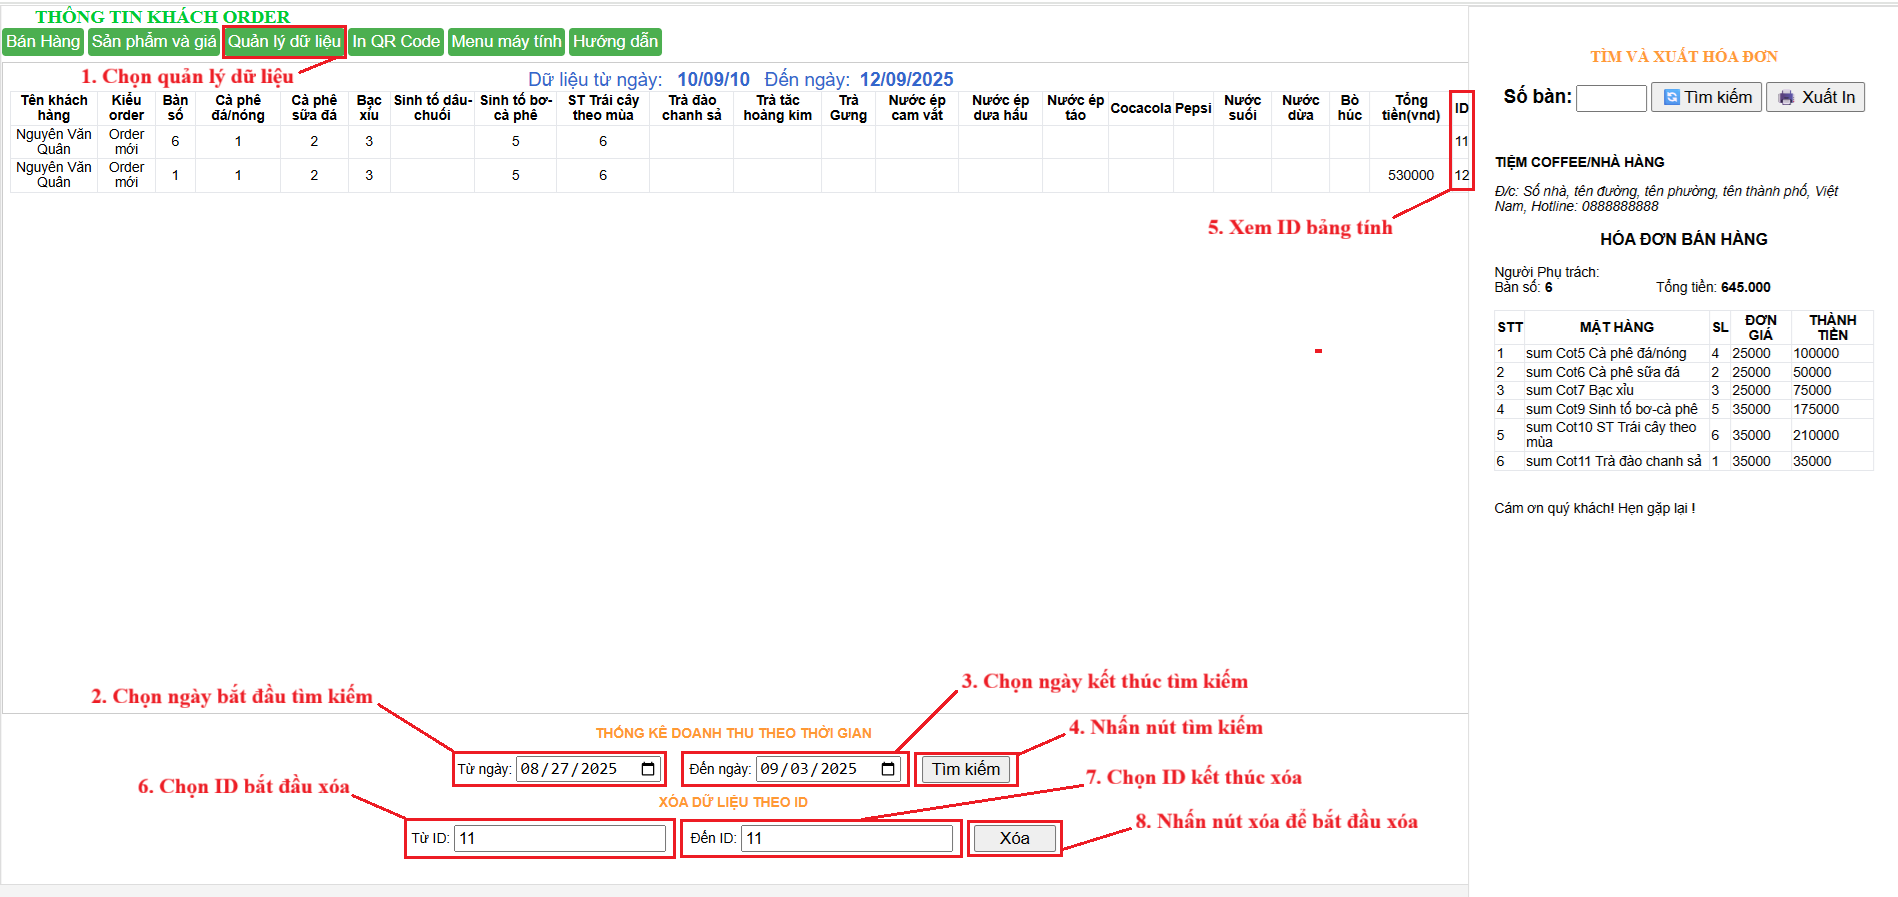Open the Hướng dẫn tab
The image size is (1898, 897).
615,41
